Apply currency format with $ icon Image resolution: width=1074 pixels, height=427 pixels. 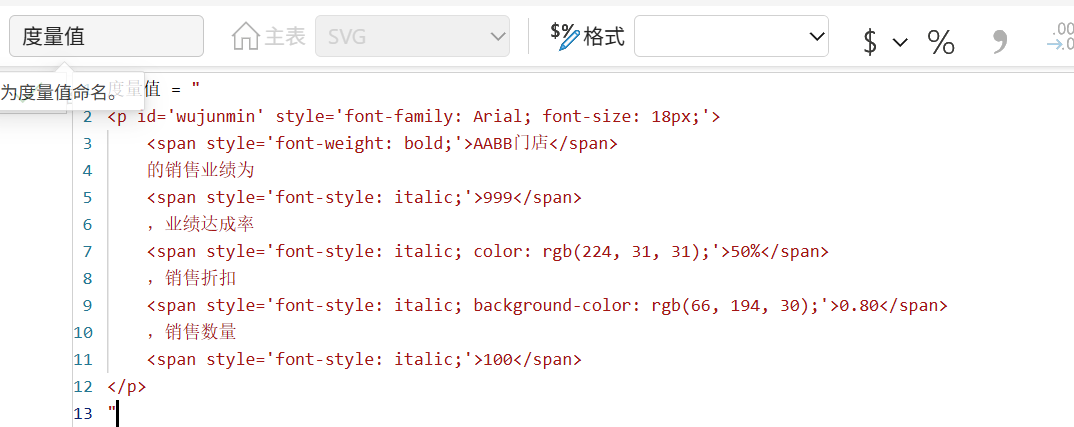click(870, 42)
